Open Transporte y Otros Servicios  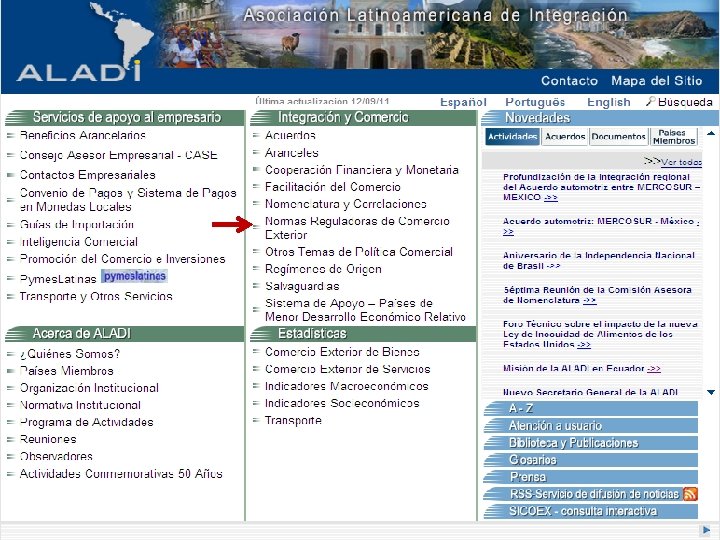tap(96, 296)
